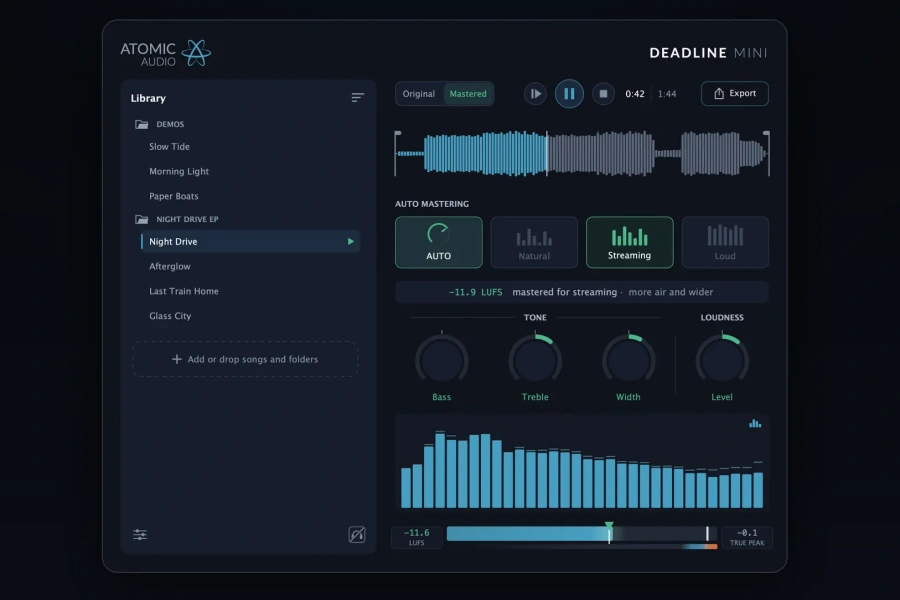Viewport: 900px width, 600px height.
Task: Collapse the NIGHT DRIVE EP folder
Action: point(141,219)
